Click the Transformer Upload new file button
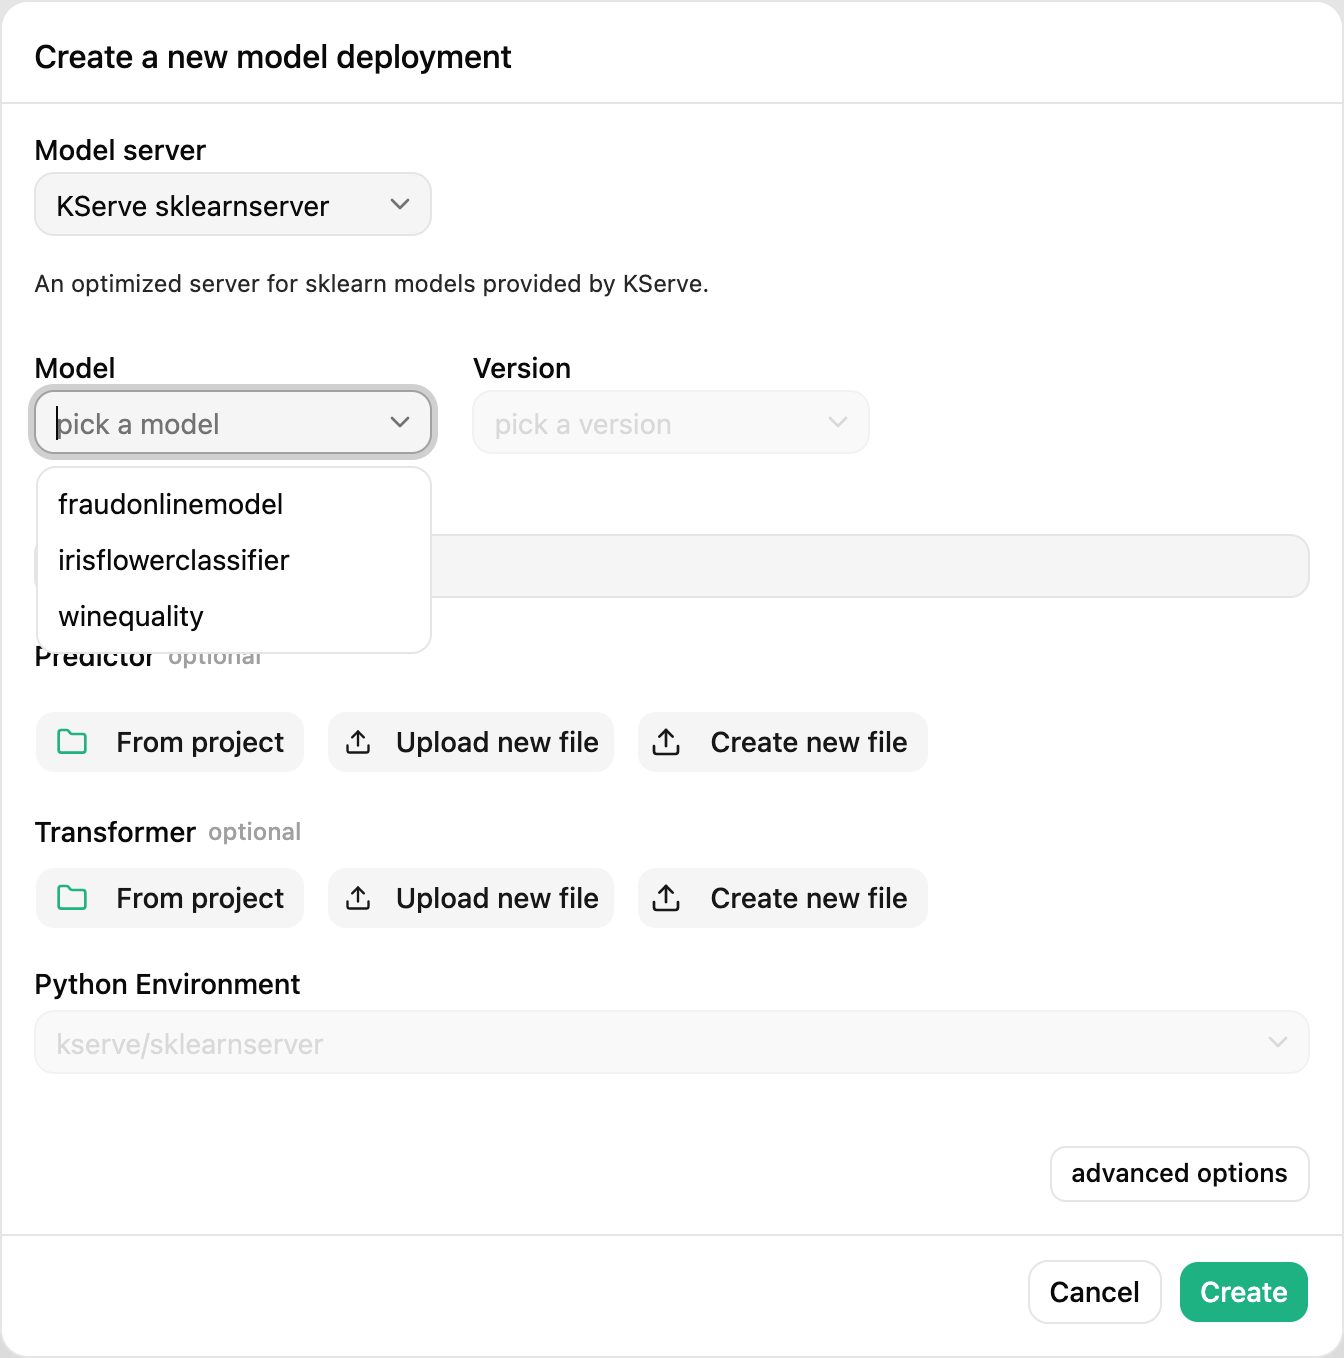This screenshot has height=1358, width=1344. (471, 898)
